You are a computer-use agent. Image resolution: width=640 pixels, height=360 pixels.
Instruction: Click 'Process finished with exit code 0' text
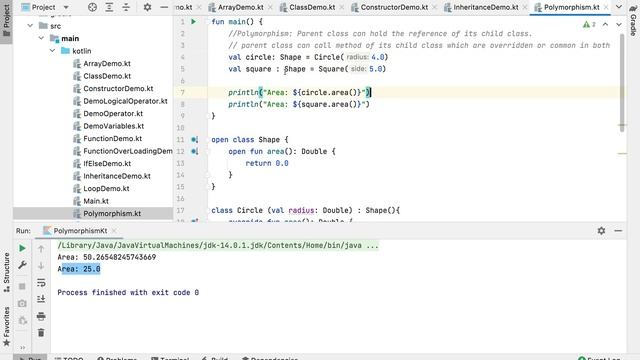[128, 293]
